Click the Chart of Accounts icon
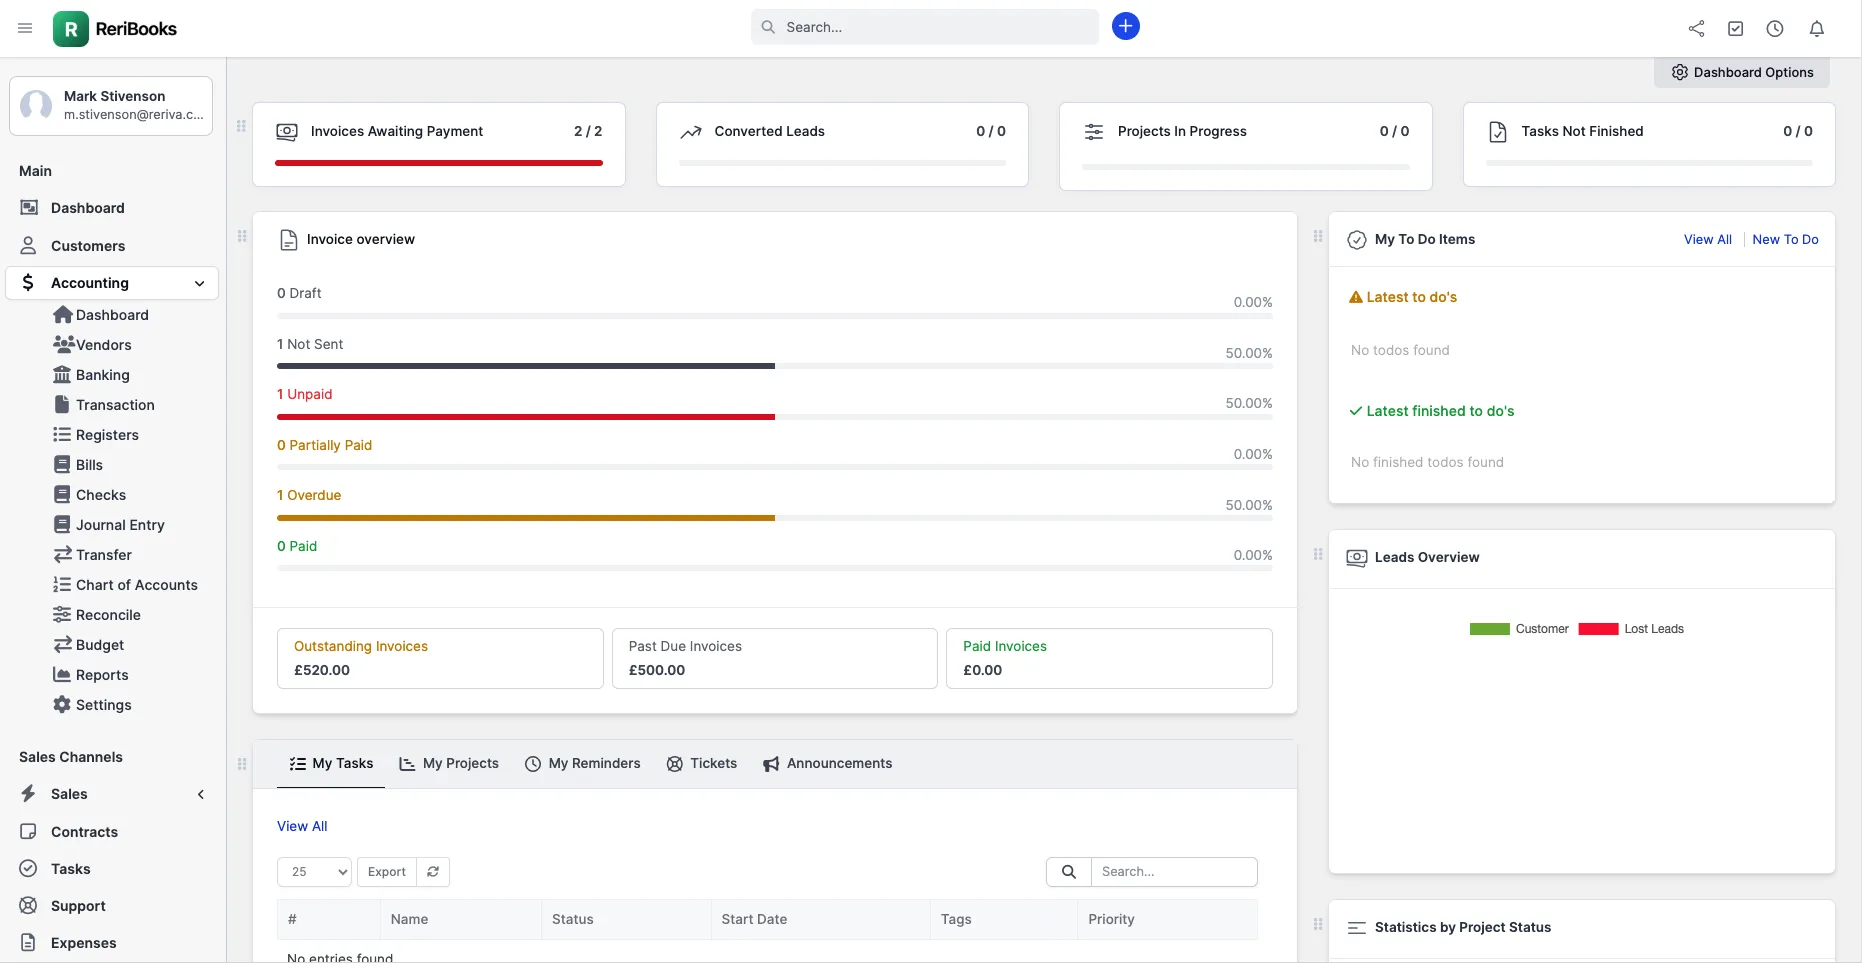This screenshot has width=1862, height=963. pos(62,585)
